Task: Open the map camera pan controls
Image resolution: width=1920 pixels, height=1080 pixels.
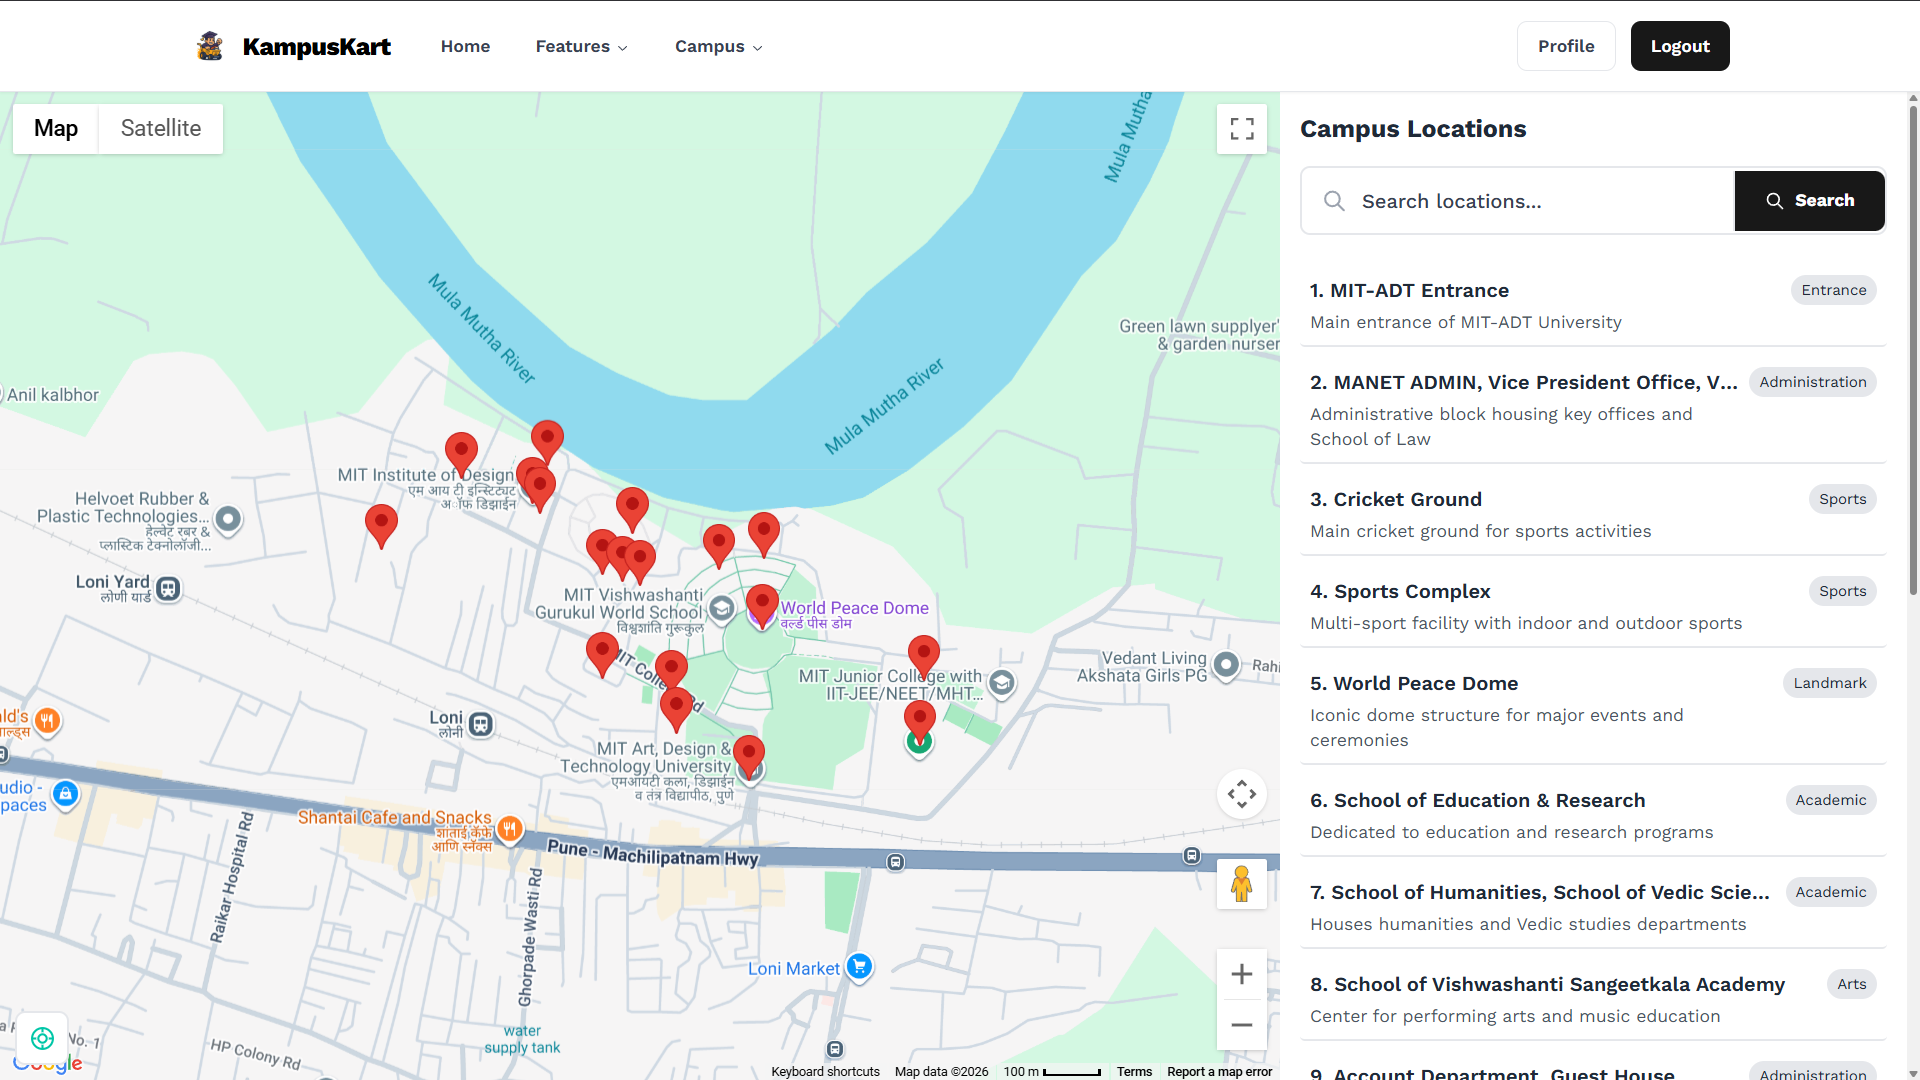Action: click(x=1242, y=794)
